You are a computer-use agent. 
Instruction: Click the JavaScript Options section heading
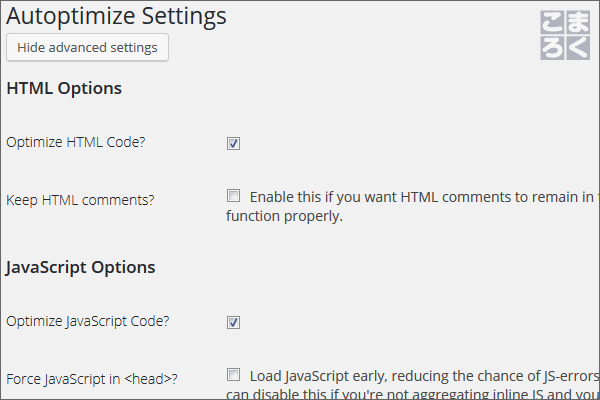(81, 268)
